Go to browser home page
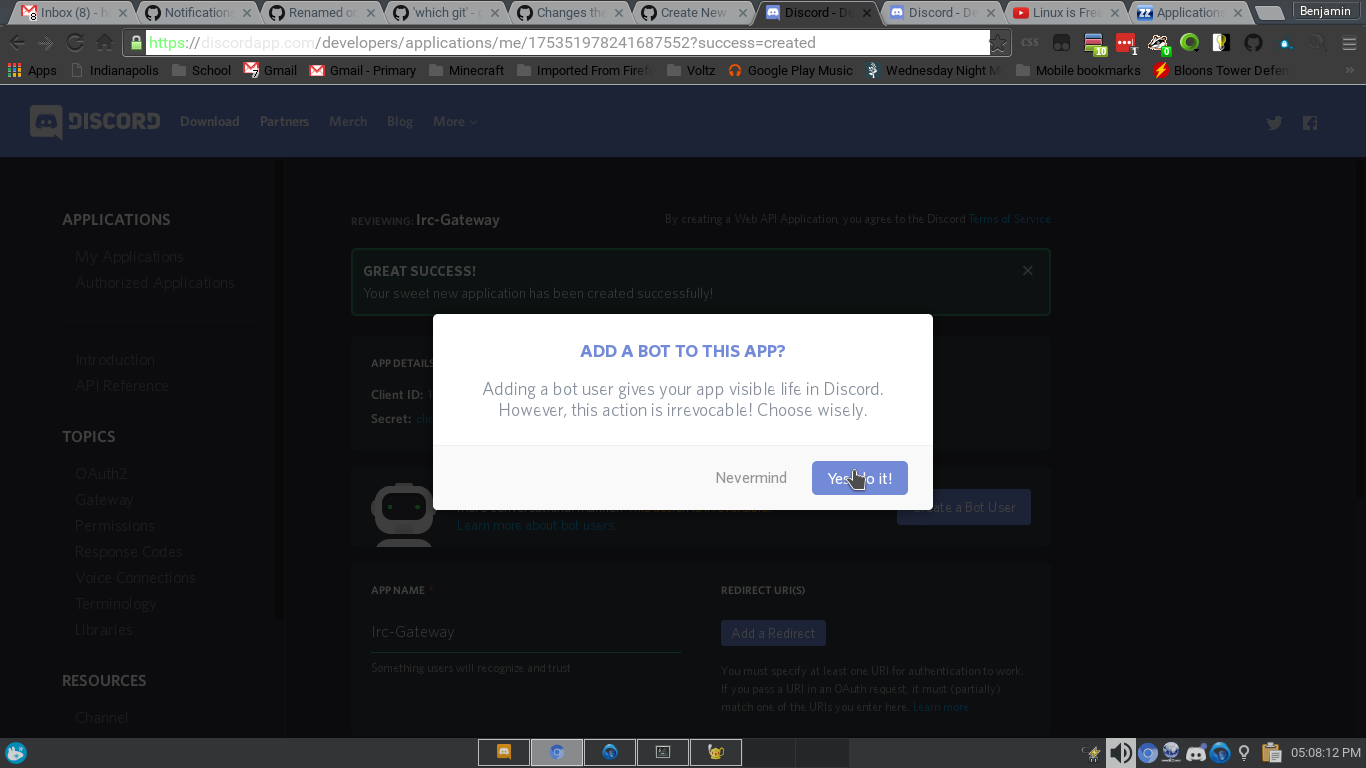 pyautogui.click(x=104, y=43)
